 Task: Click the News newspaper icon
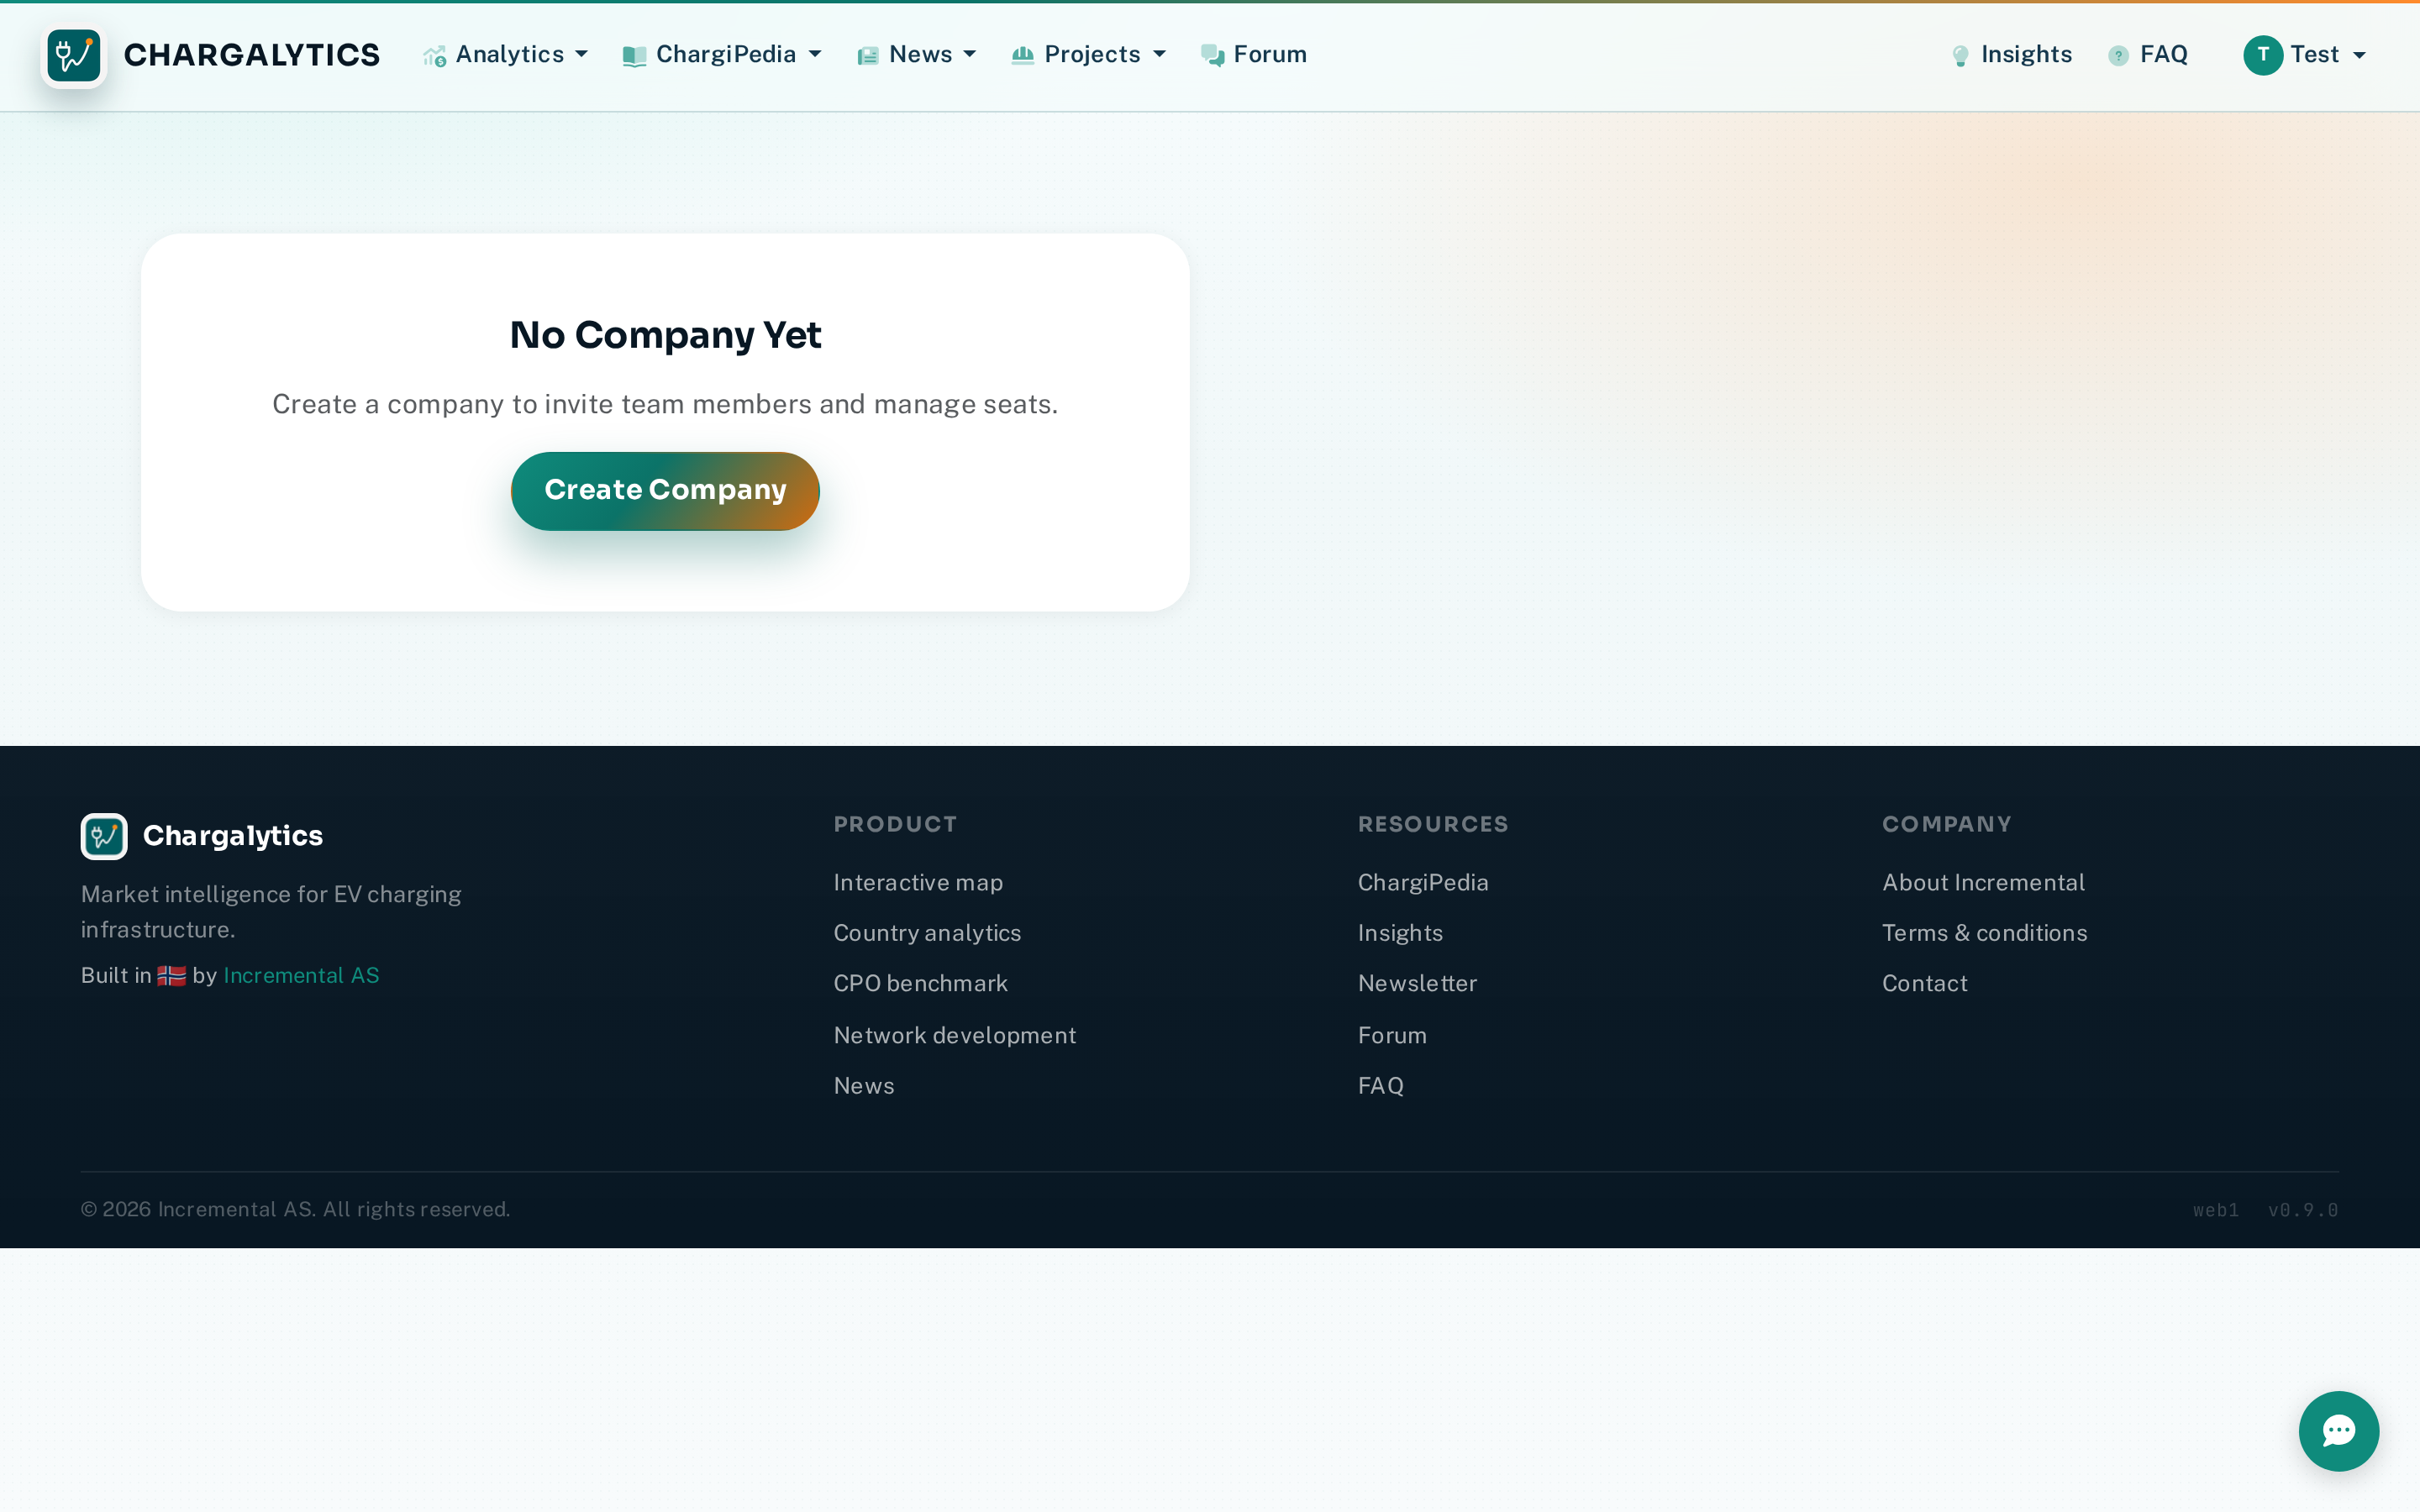867,56
